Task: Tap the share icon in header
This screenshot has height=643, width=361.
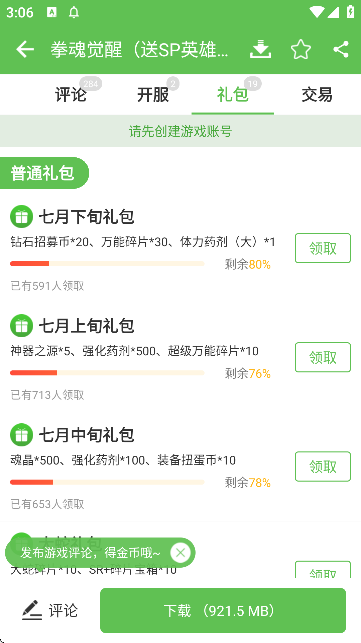Action: (x=340, y=49)
